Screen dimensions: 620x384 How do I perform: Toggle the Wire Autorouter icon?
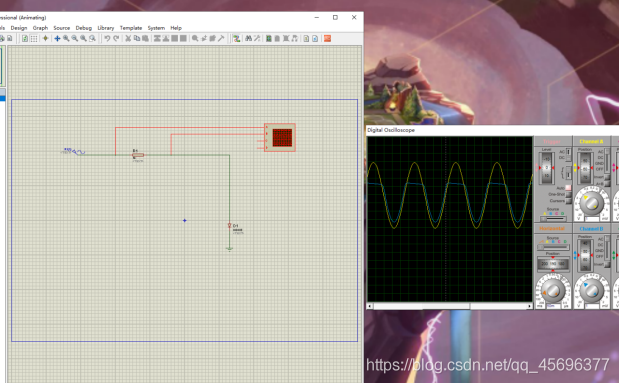click(236, 38)
